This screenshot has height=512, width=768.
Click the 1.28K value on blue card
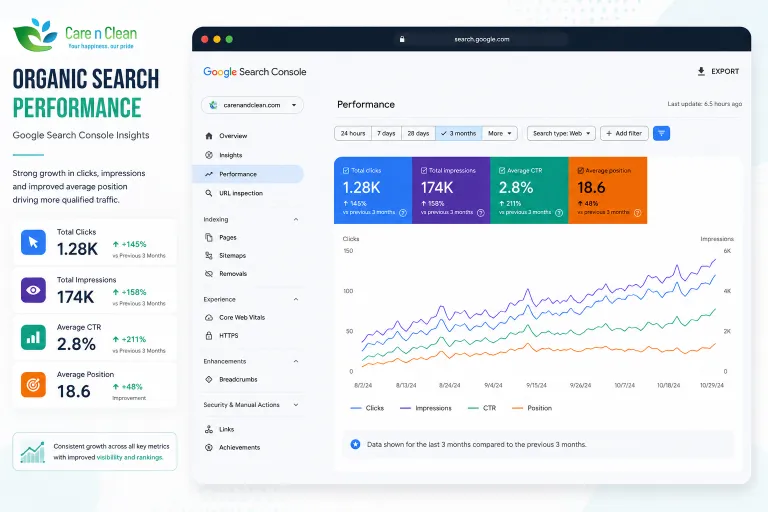click(361, 188)
